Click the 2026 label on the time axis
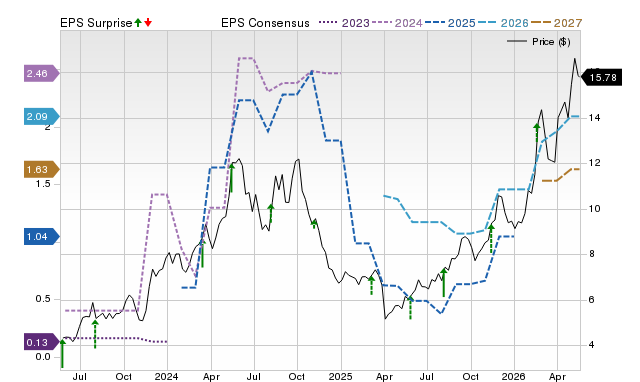Image resolution: width=640 pixels, height=382 pixels. (x=513, y=376)
